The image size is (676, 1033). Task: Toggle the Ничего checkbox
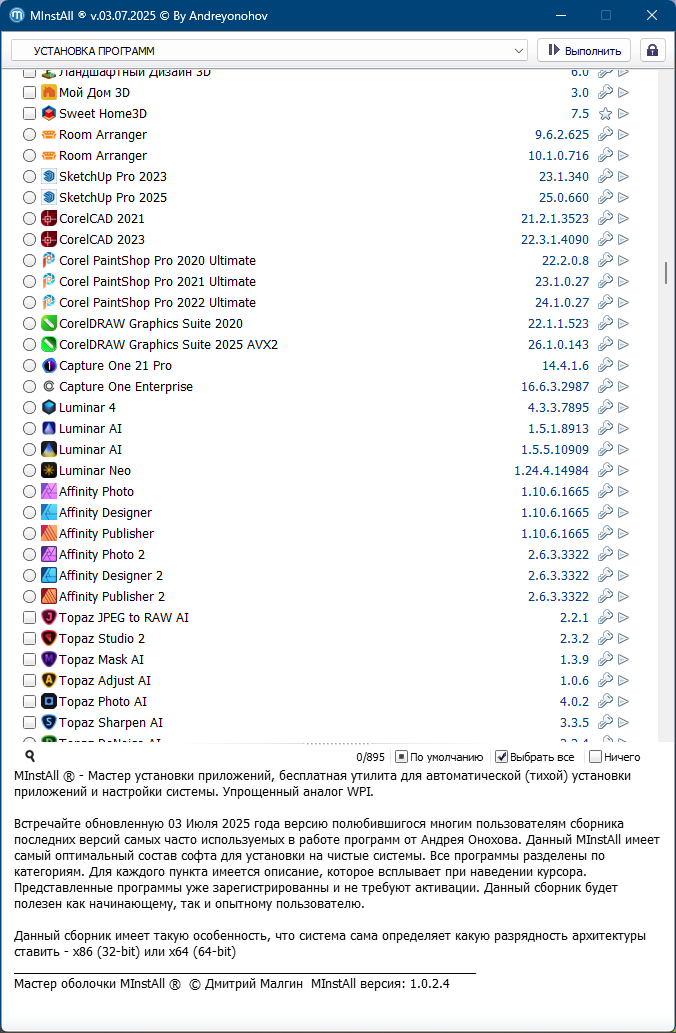[596, 757]
